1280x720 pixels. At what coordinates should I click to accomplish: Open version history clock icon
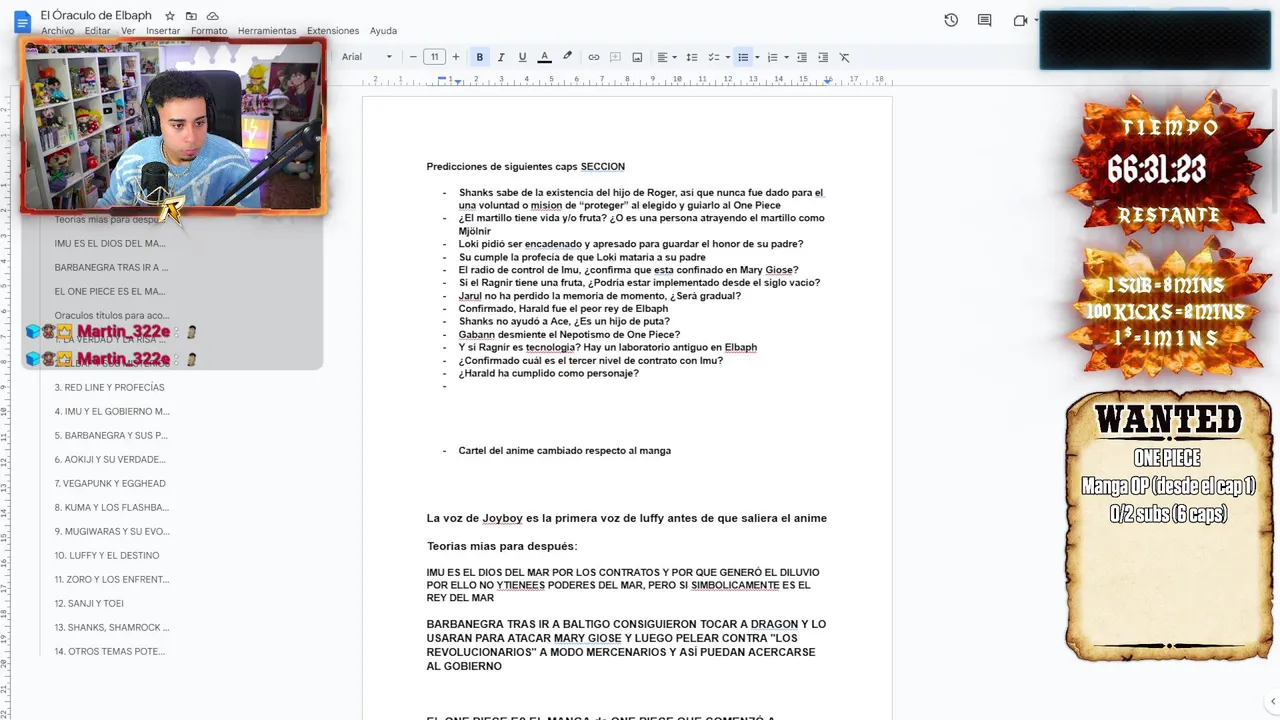(x=951, y=20)
